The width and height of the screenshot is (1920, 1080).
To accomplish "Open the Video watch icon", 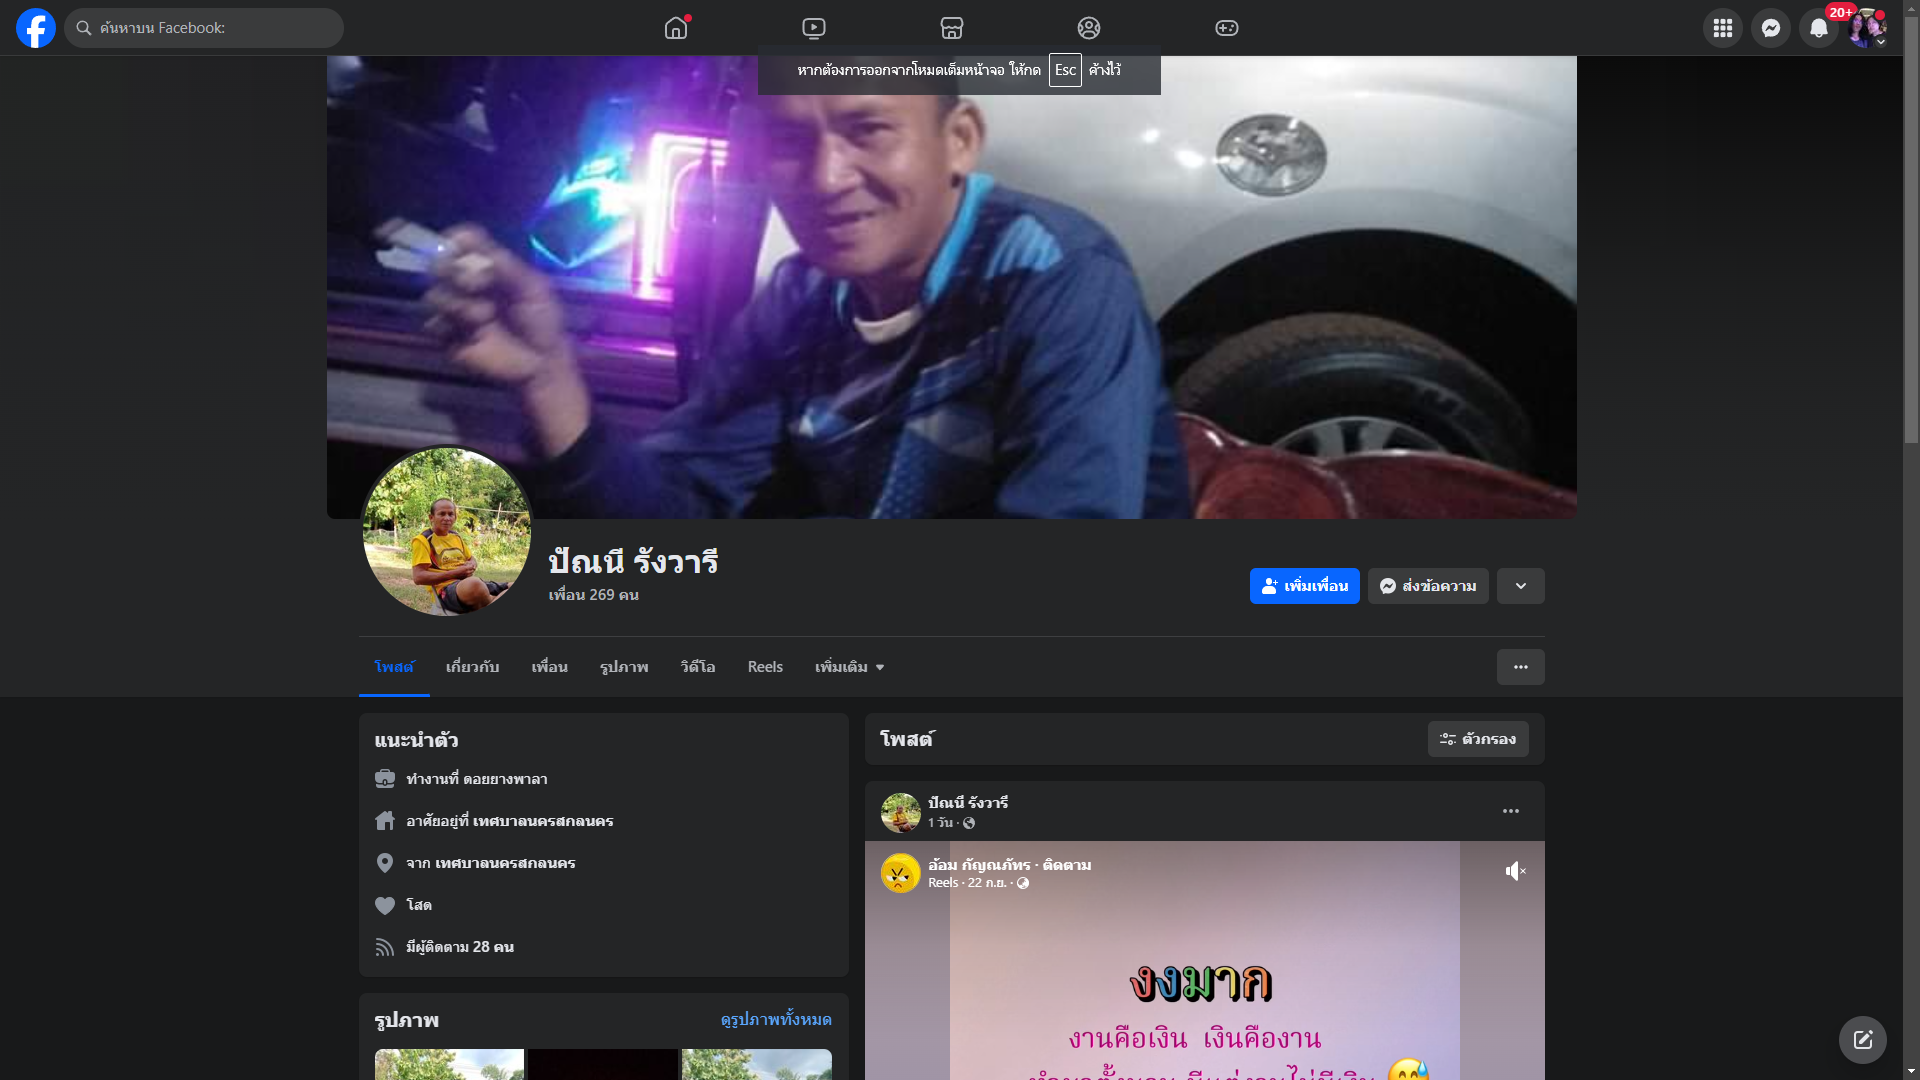I will 814,28.
